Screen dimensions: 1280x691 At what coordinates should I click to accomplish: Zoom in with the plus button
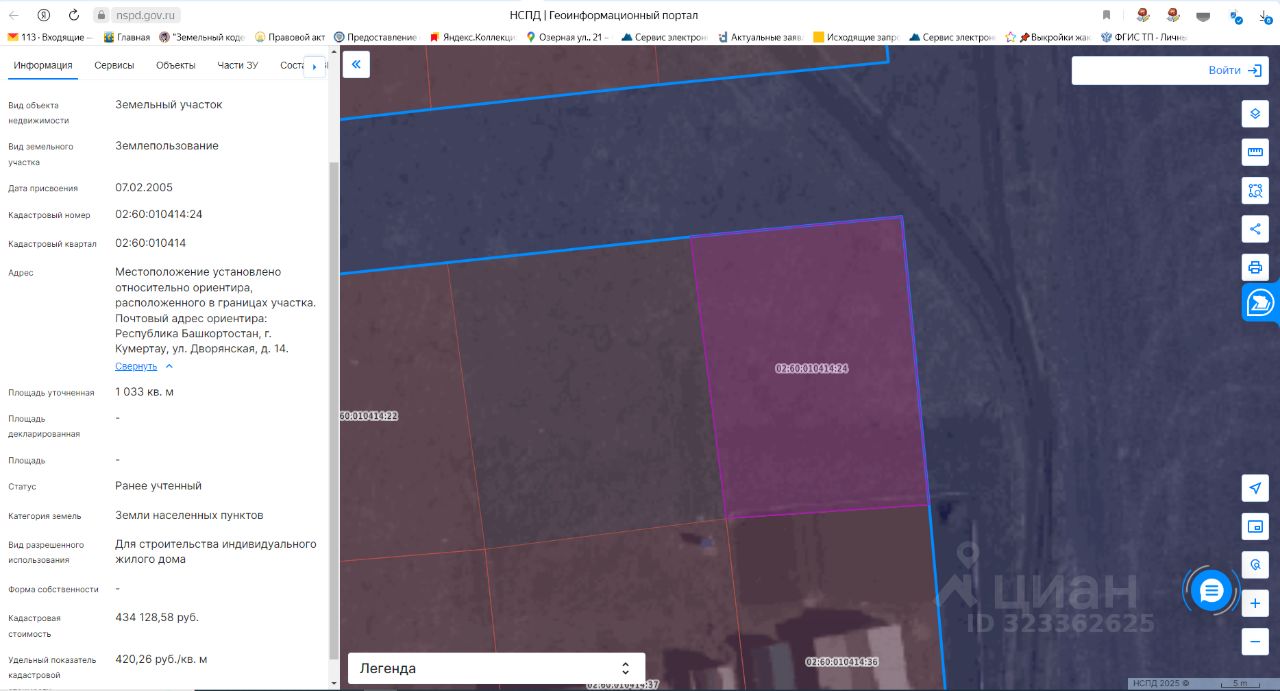tap(1255, 603)
